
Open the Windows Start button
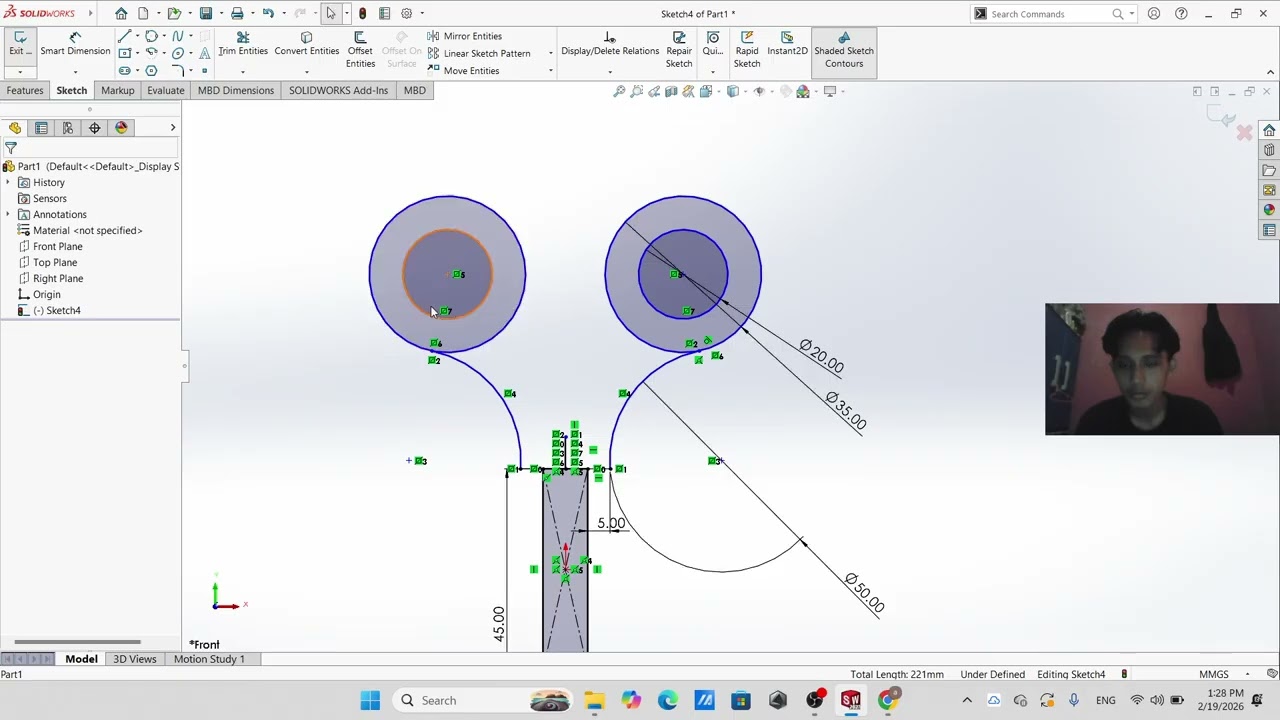370,700
